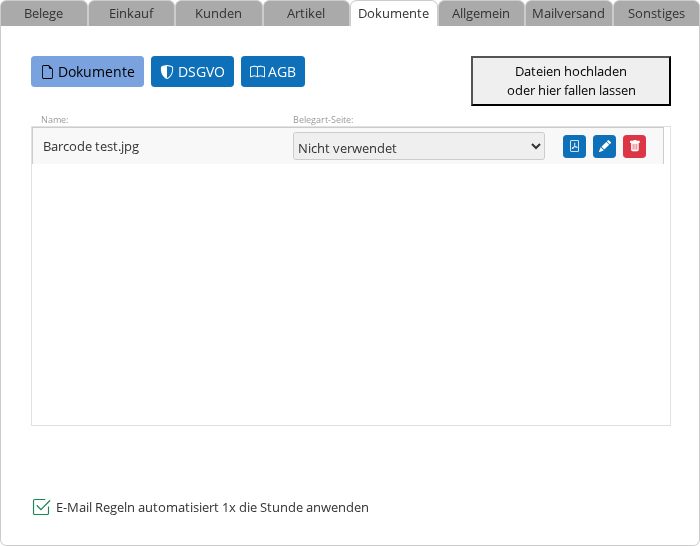Switch to the Artikel tab
The image size is (700, 546).
(305, 14)
